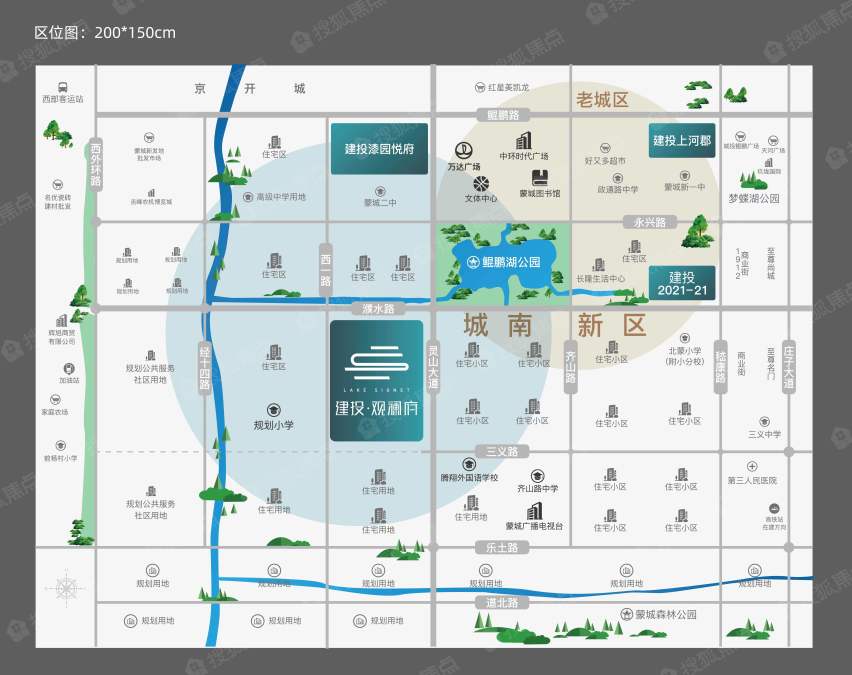The image size is (852, 675).
Task: Click the bus icon above 西部客运站
Action: tap(62, 87)
